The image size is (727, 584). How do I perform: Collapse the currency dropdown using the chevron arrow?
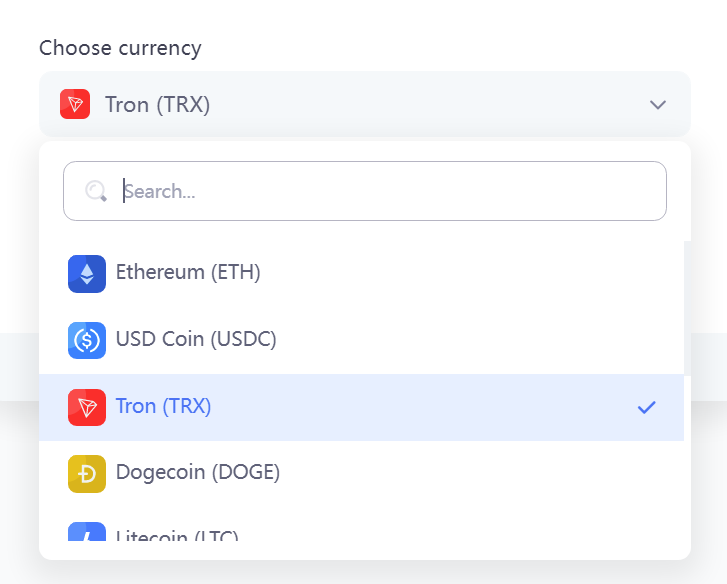(658, 104)
